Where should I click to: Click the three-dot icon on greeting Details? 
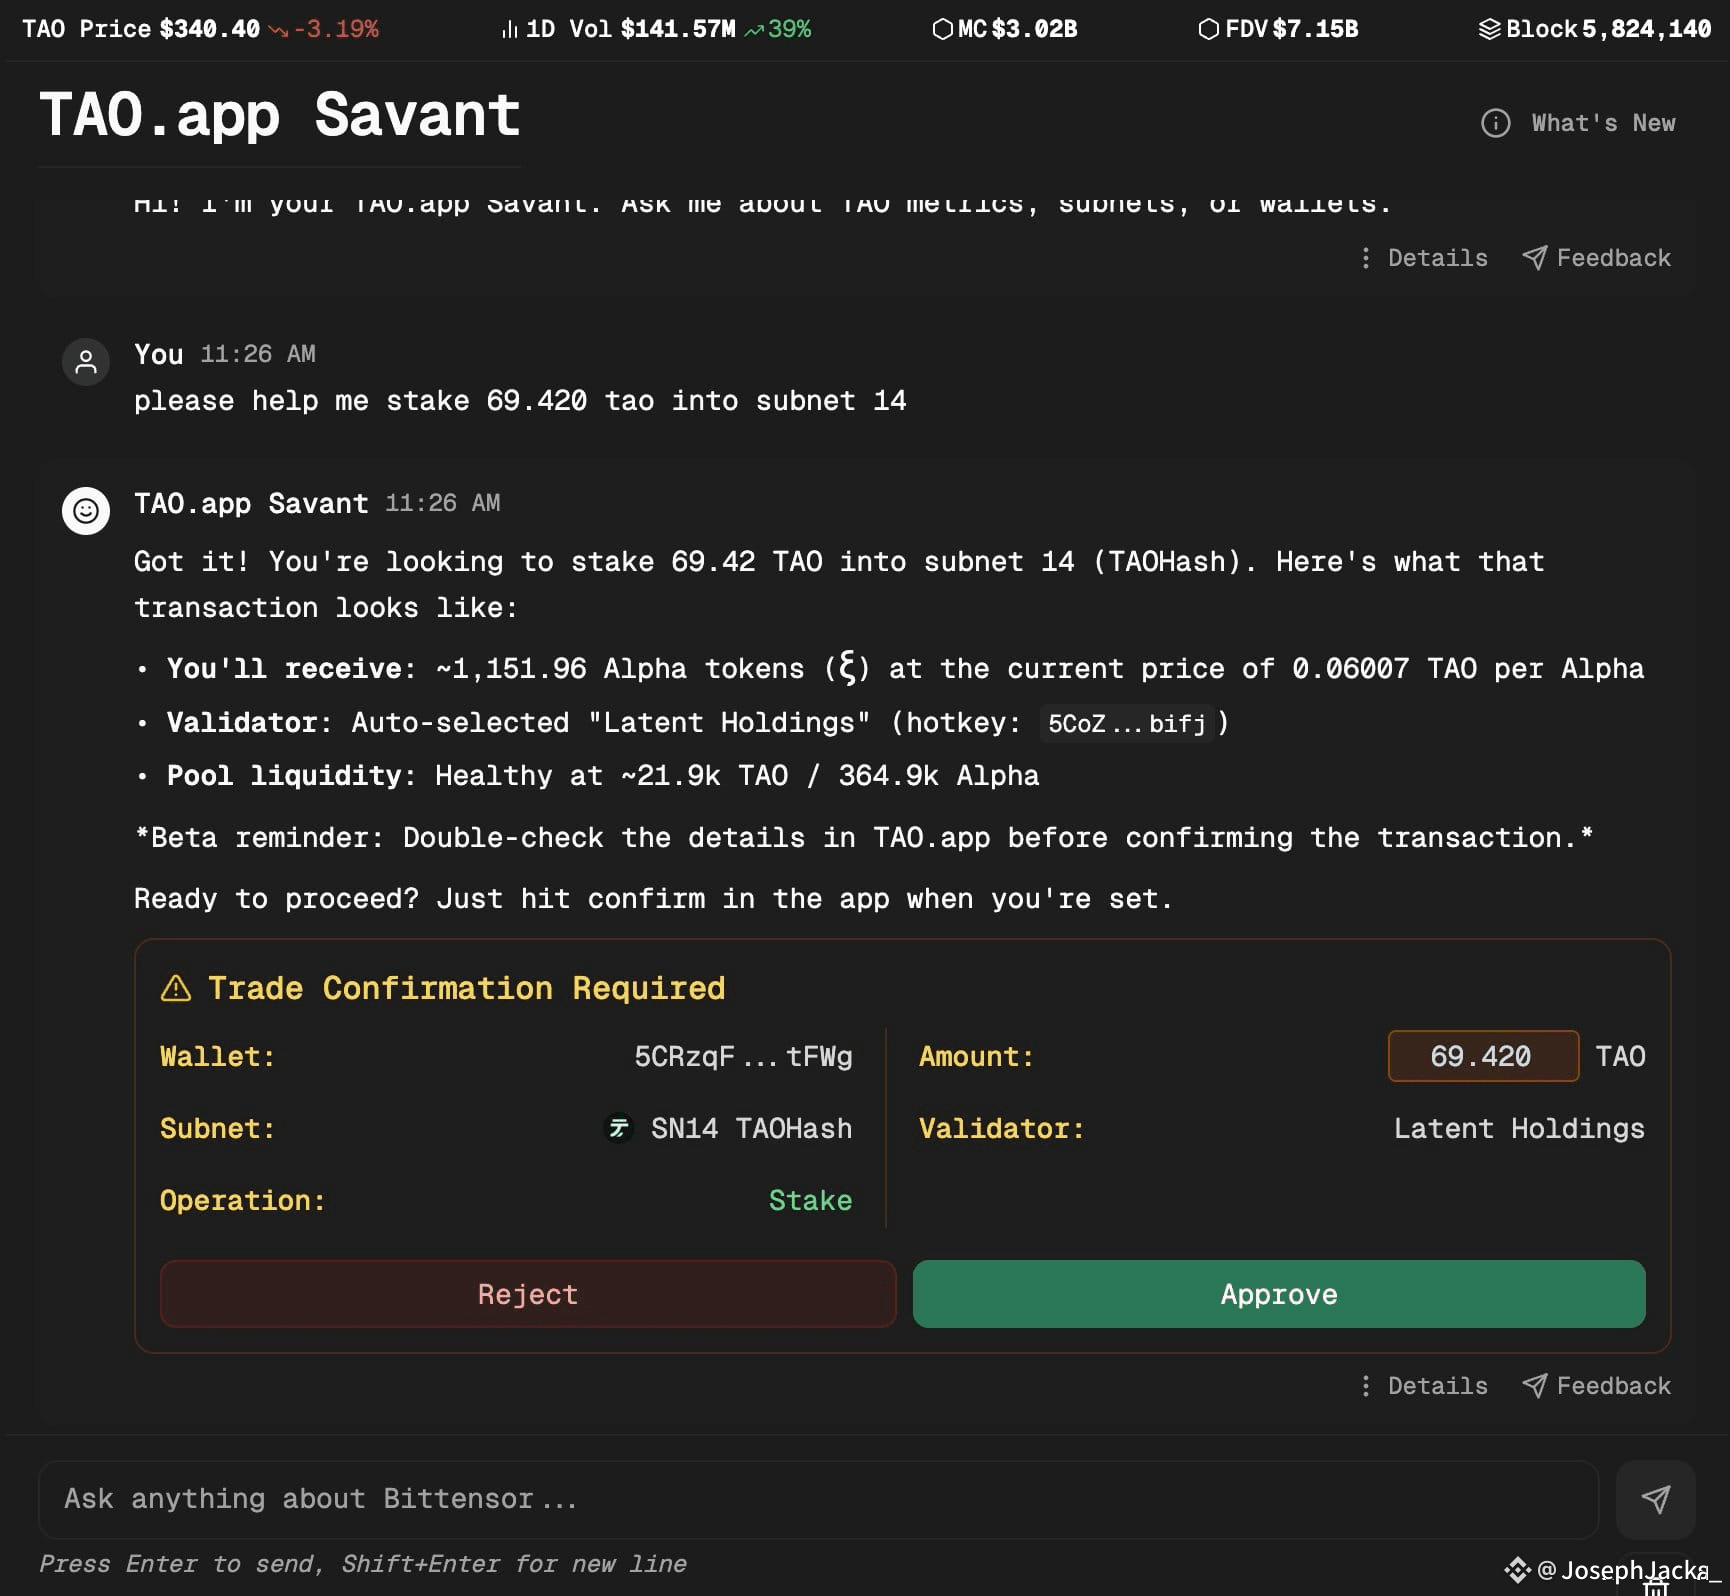pos(1366,258)
